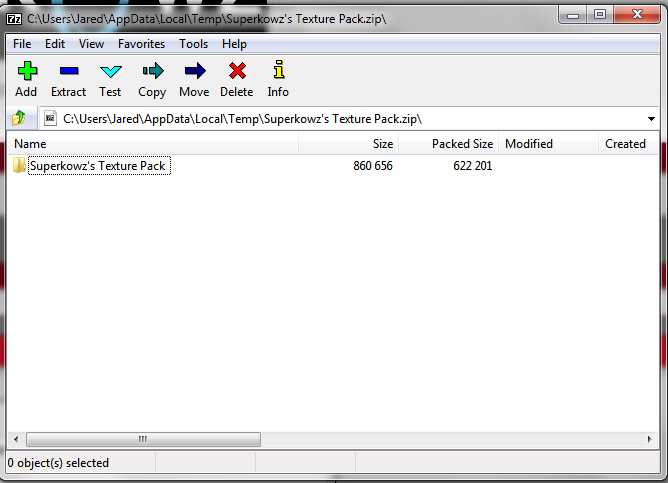Go up one folder level icon
The height and width of the screenshot is (483, 668).
click(19, 119)
